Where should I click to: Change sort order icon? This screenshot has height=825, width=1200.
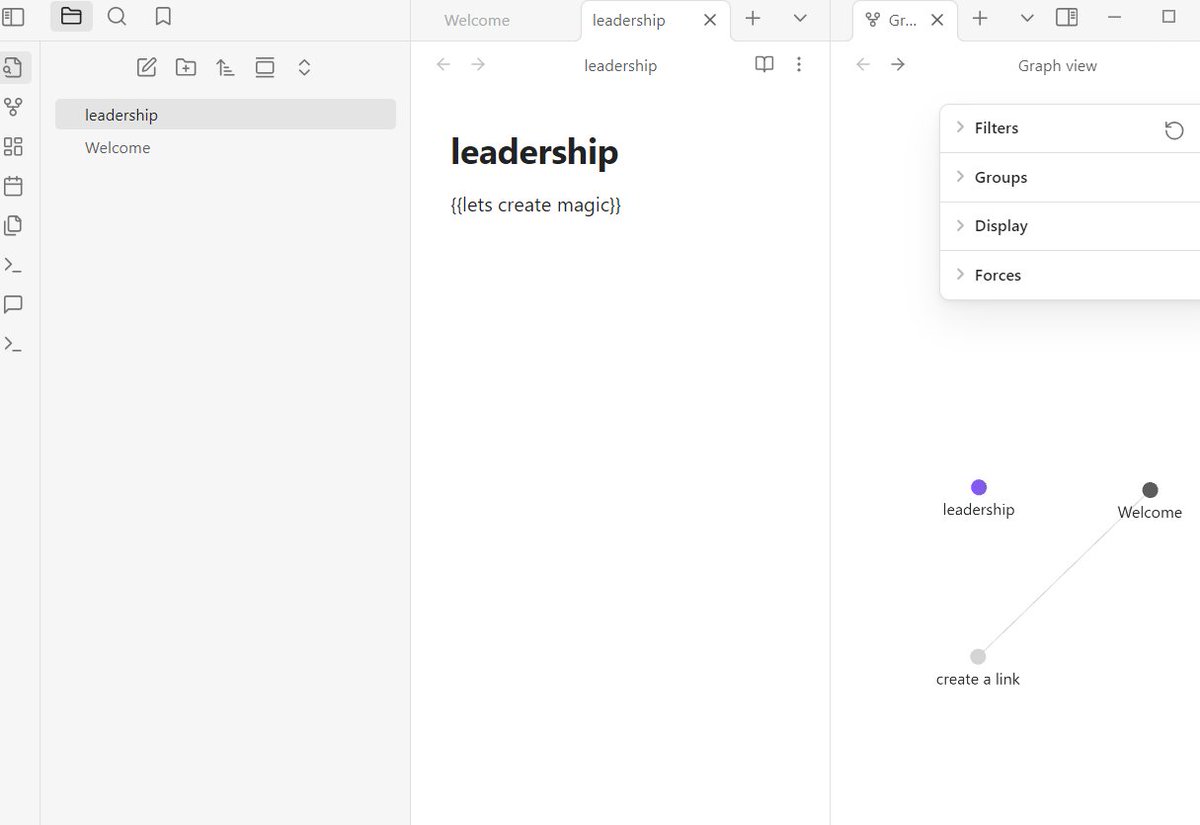(225, 68)
